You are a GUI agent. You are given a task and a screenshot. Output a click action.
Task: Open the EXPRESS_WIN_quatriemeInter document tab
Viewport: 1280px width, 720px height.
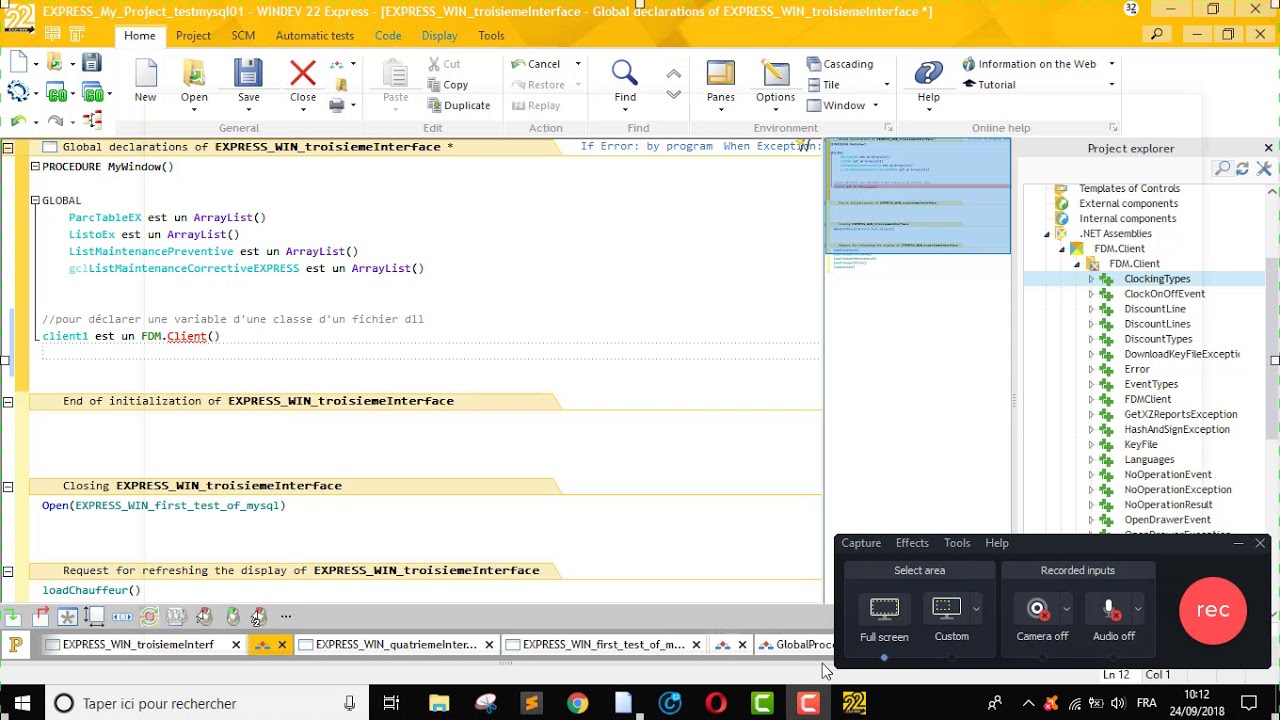pyautogui.click(x=397, y=645)
